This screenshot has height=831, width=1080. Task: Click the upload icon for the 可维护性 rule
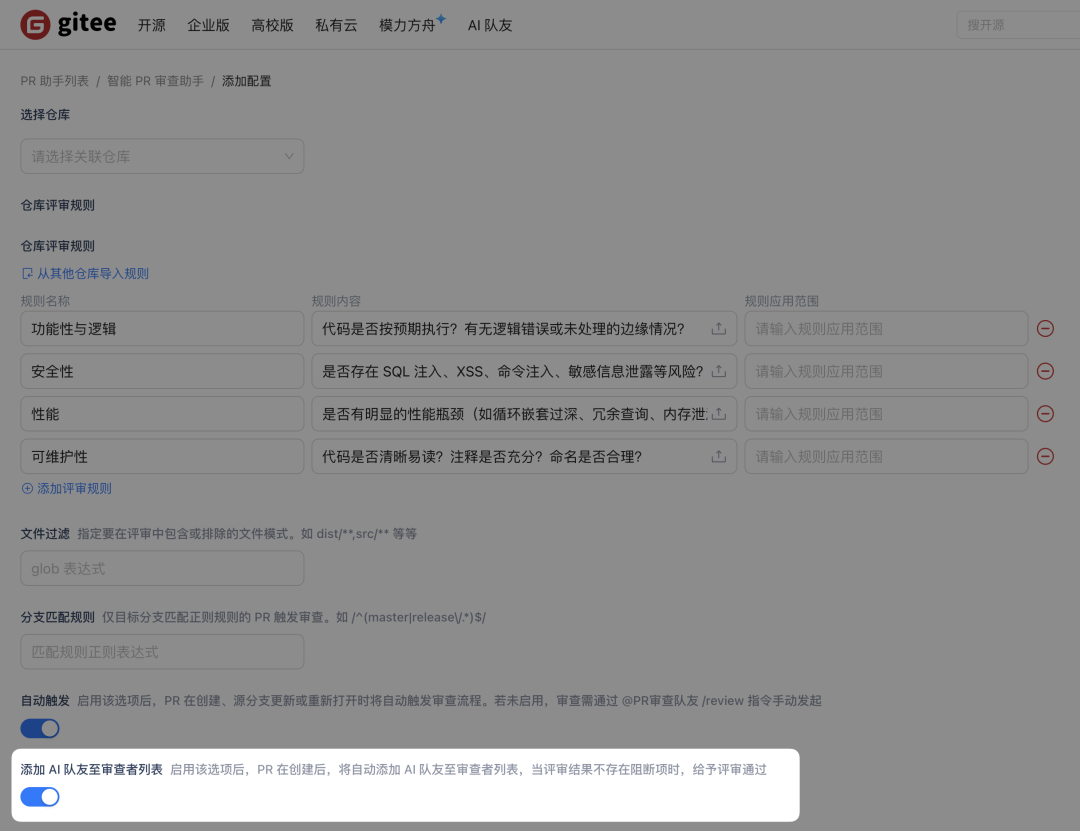click(x=719, y=457)
